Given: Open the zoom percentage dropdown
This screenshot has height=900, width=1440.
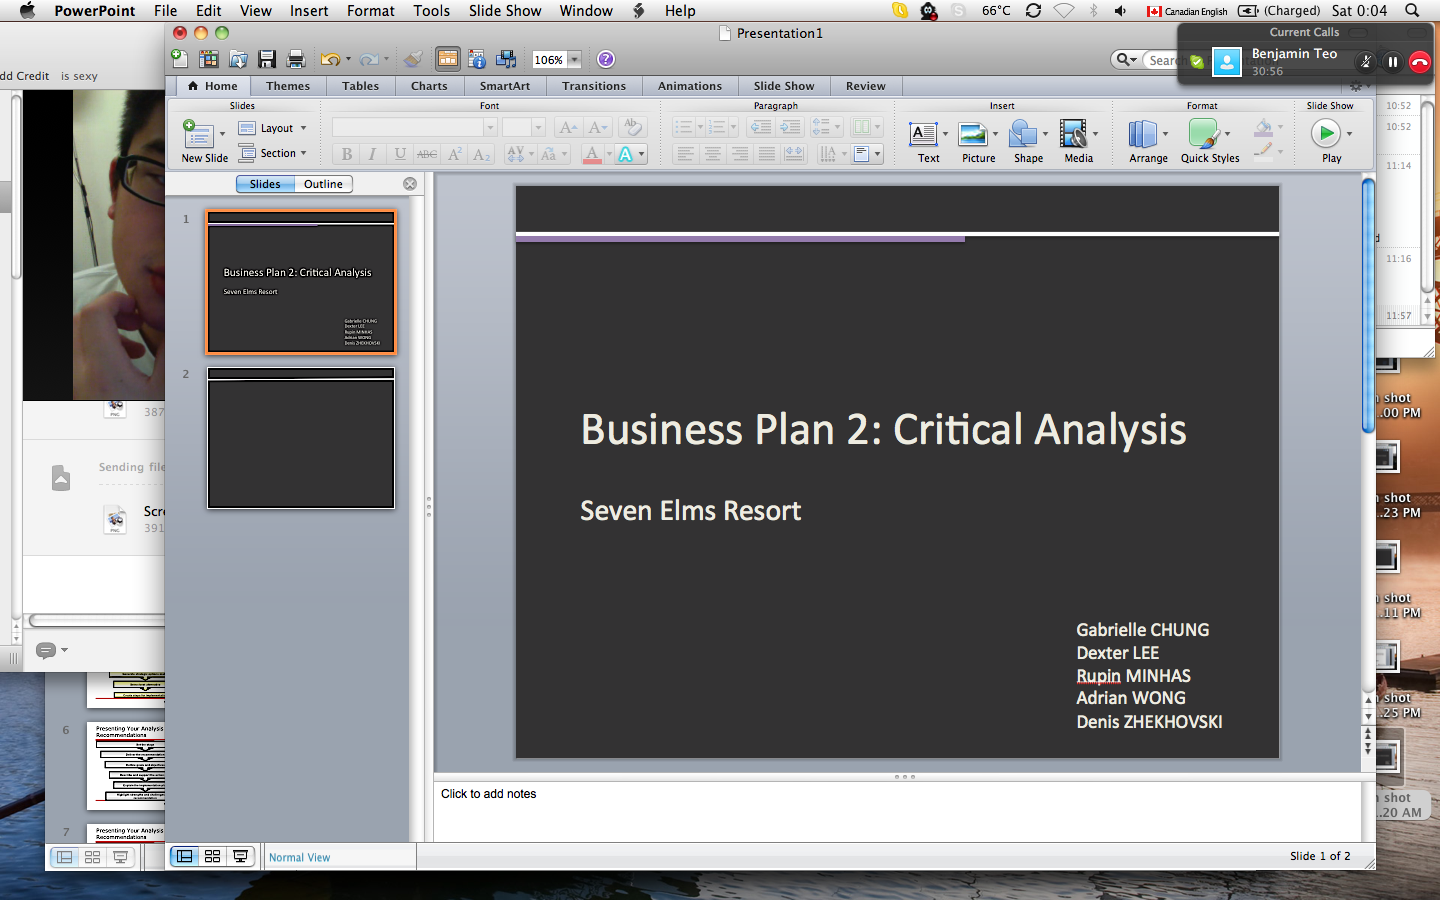Looking at the screenshot, I should (574, 60).
